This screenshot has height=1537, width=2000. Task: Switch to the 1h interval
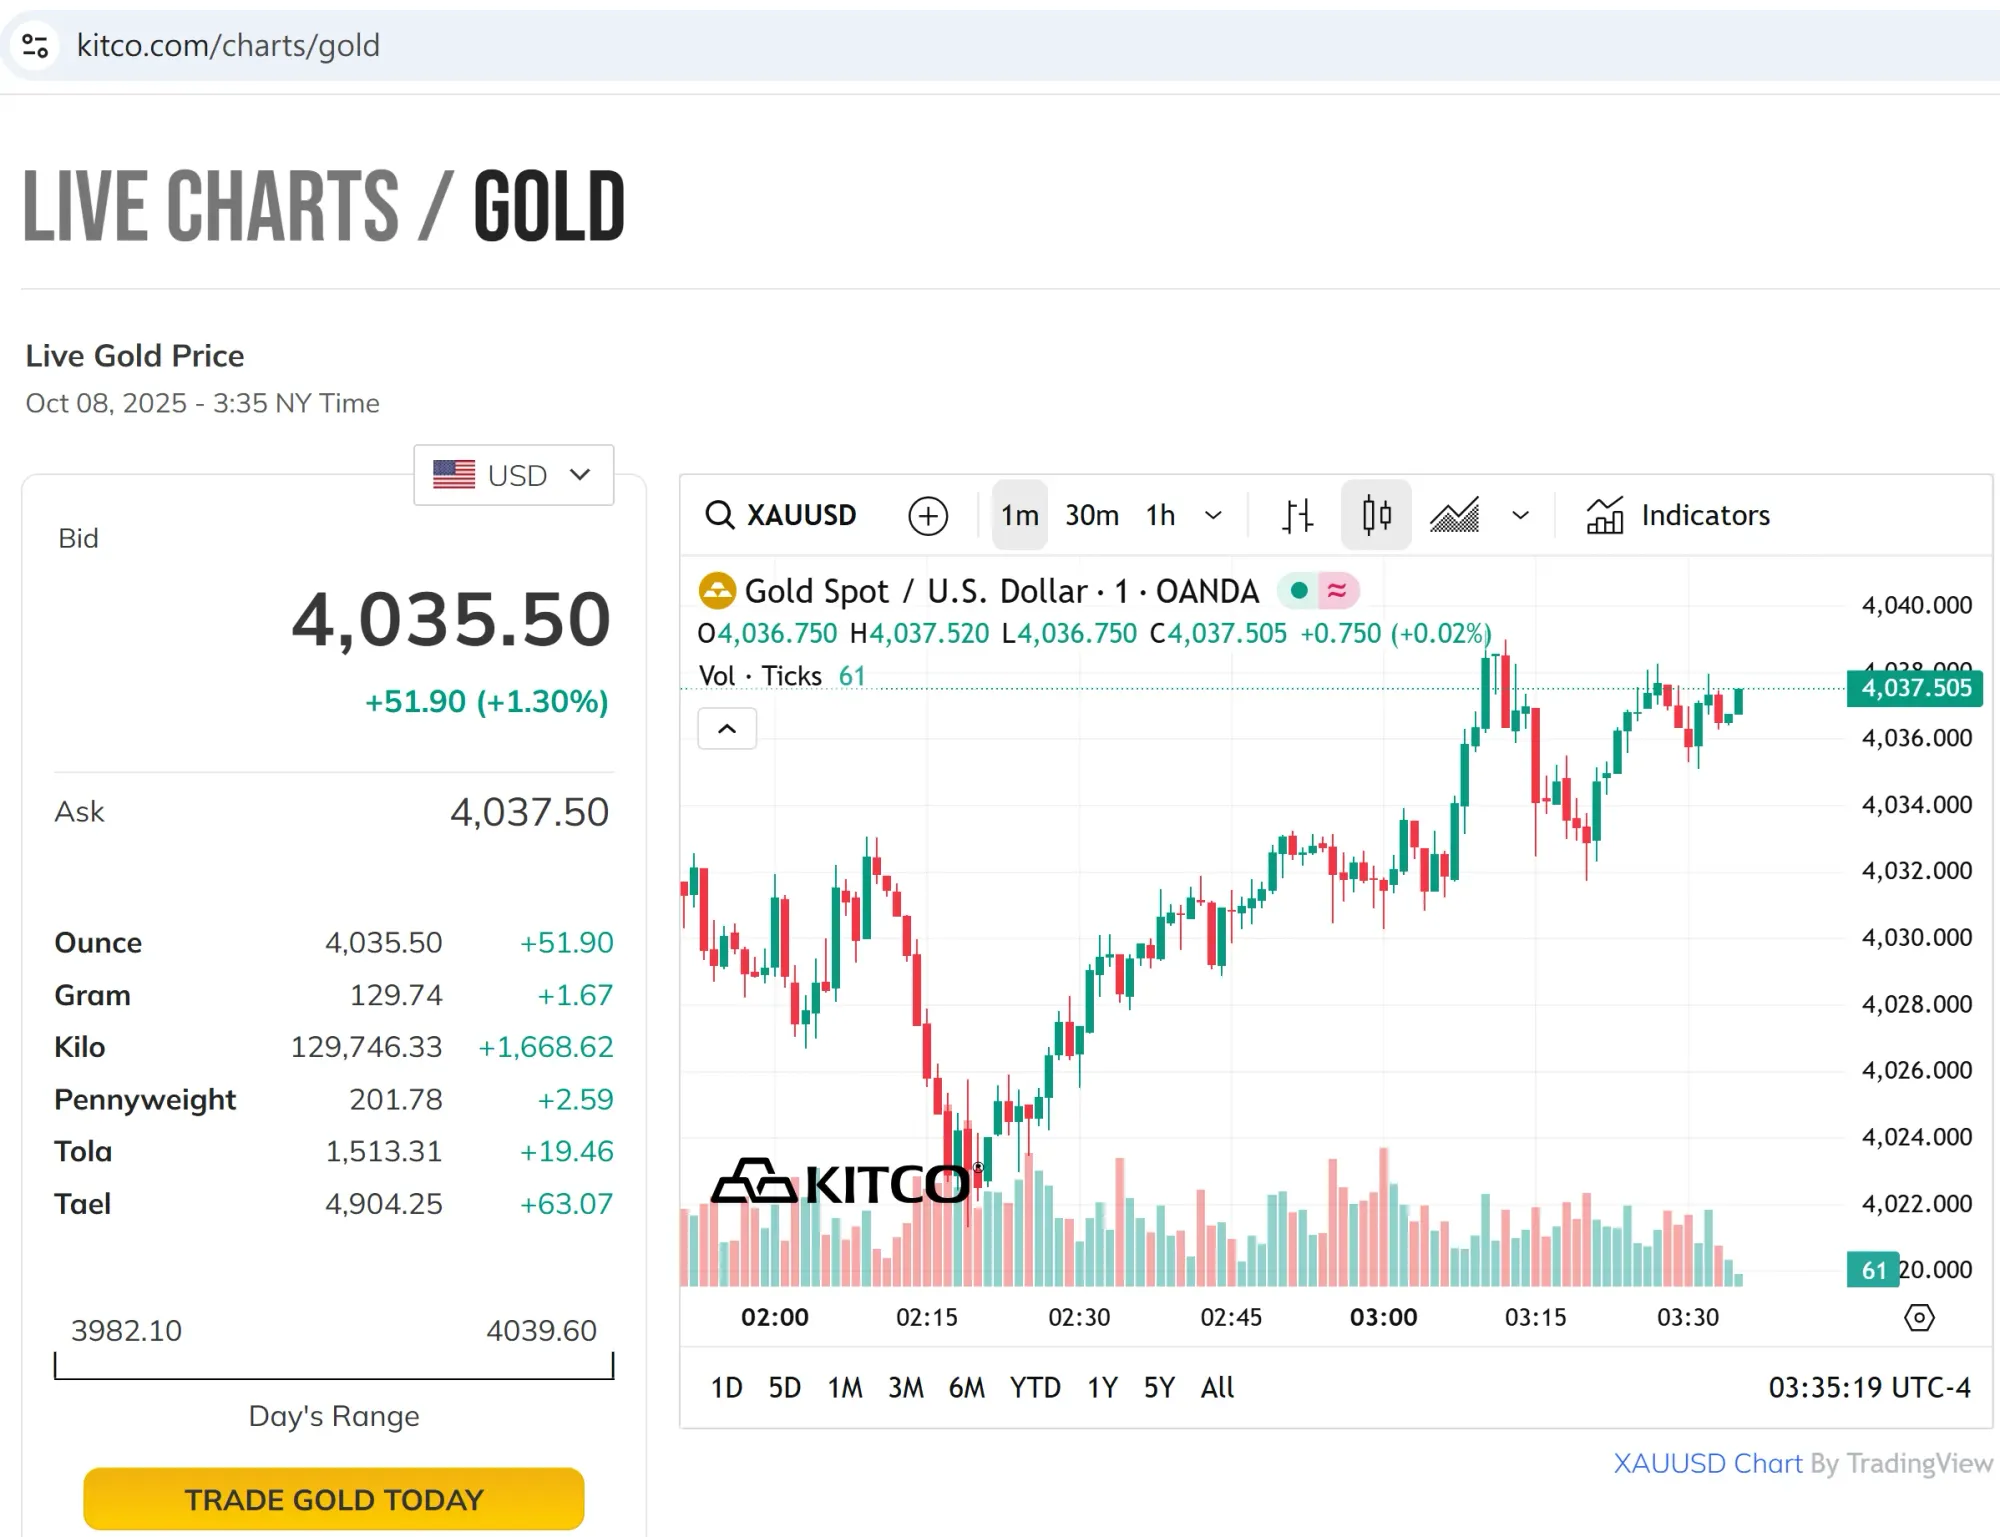(1160, 515)
